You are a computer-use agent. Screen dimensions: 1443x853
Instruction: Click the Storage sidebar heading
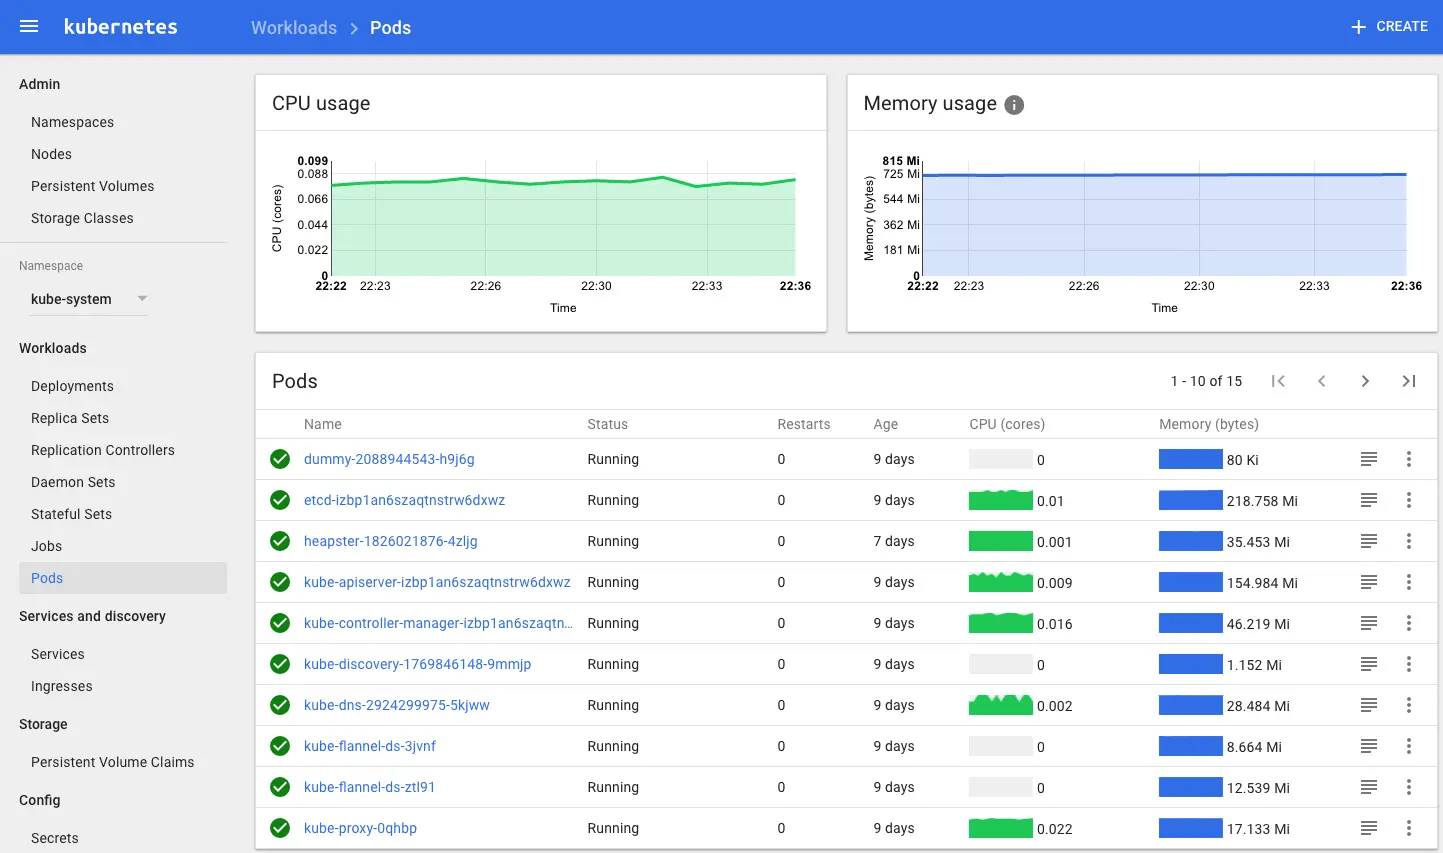pos(43,724)
